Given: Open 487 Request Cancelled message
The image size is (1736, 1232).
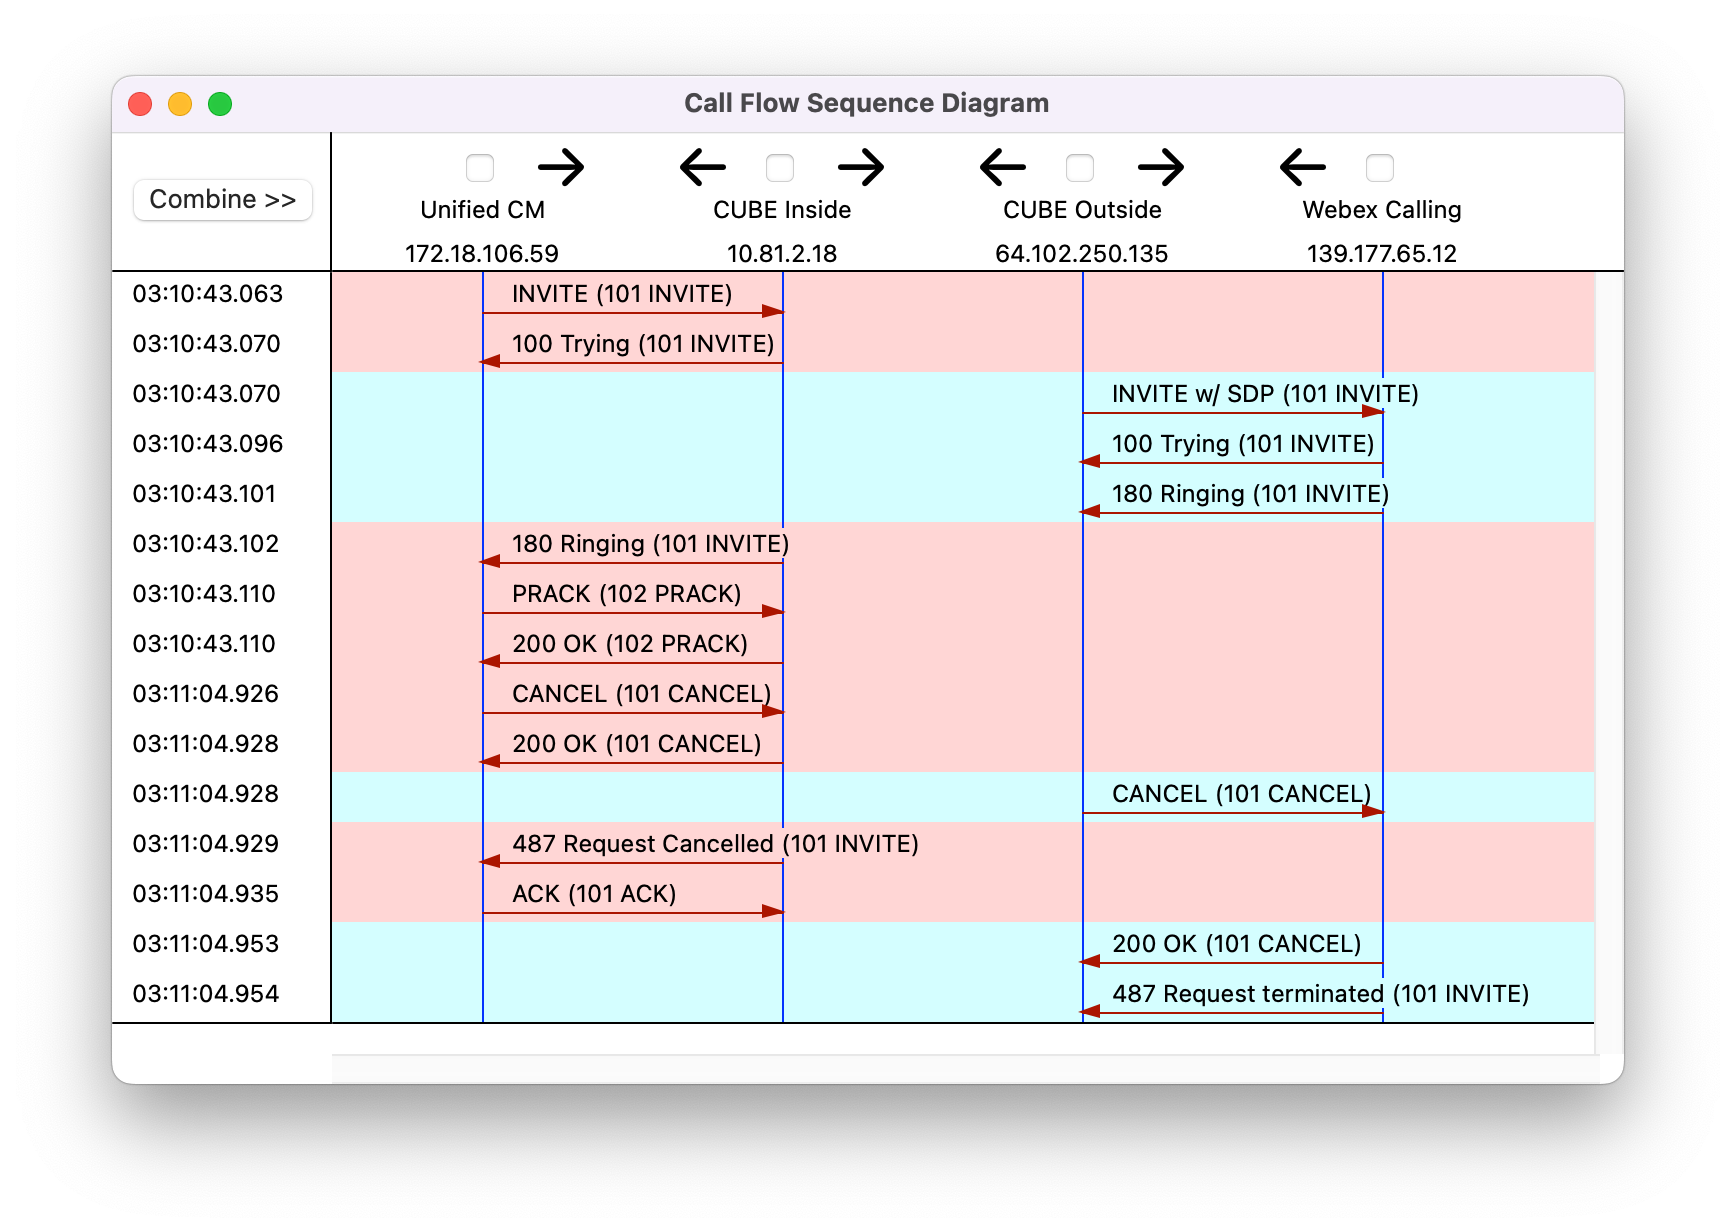Looking at the screenshot, I should pos(715,844).
